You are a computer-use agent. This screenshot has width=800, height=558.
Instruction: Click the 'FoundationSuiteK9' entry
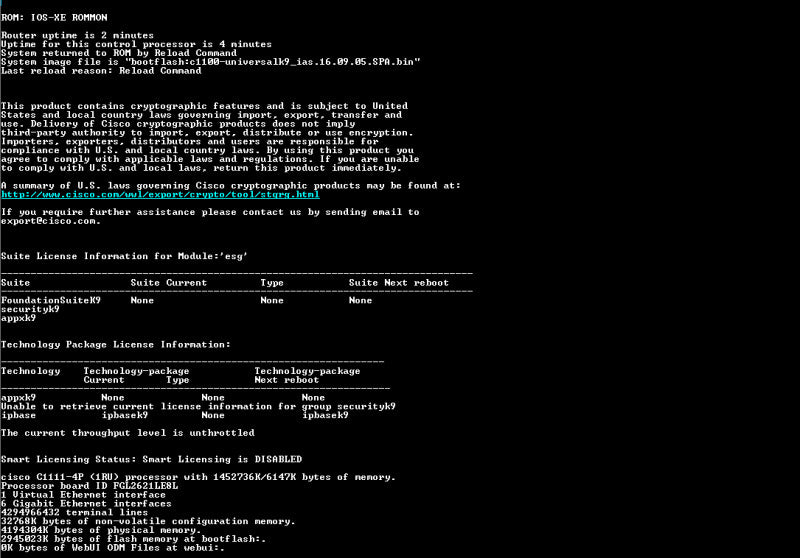51,300
